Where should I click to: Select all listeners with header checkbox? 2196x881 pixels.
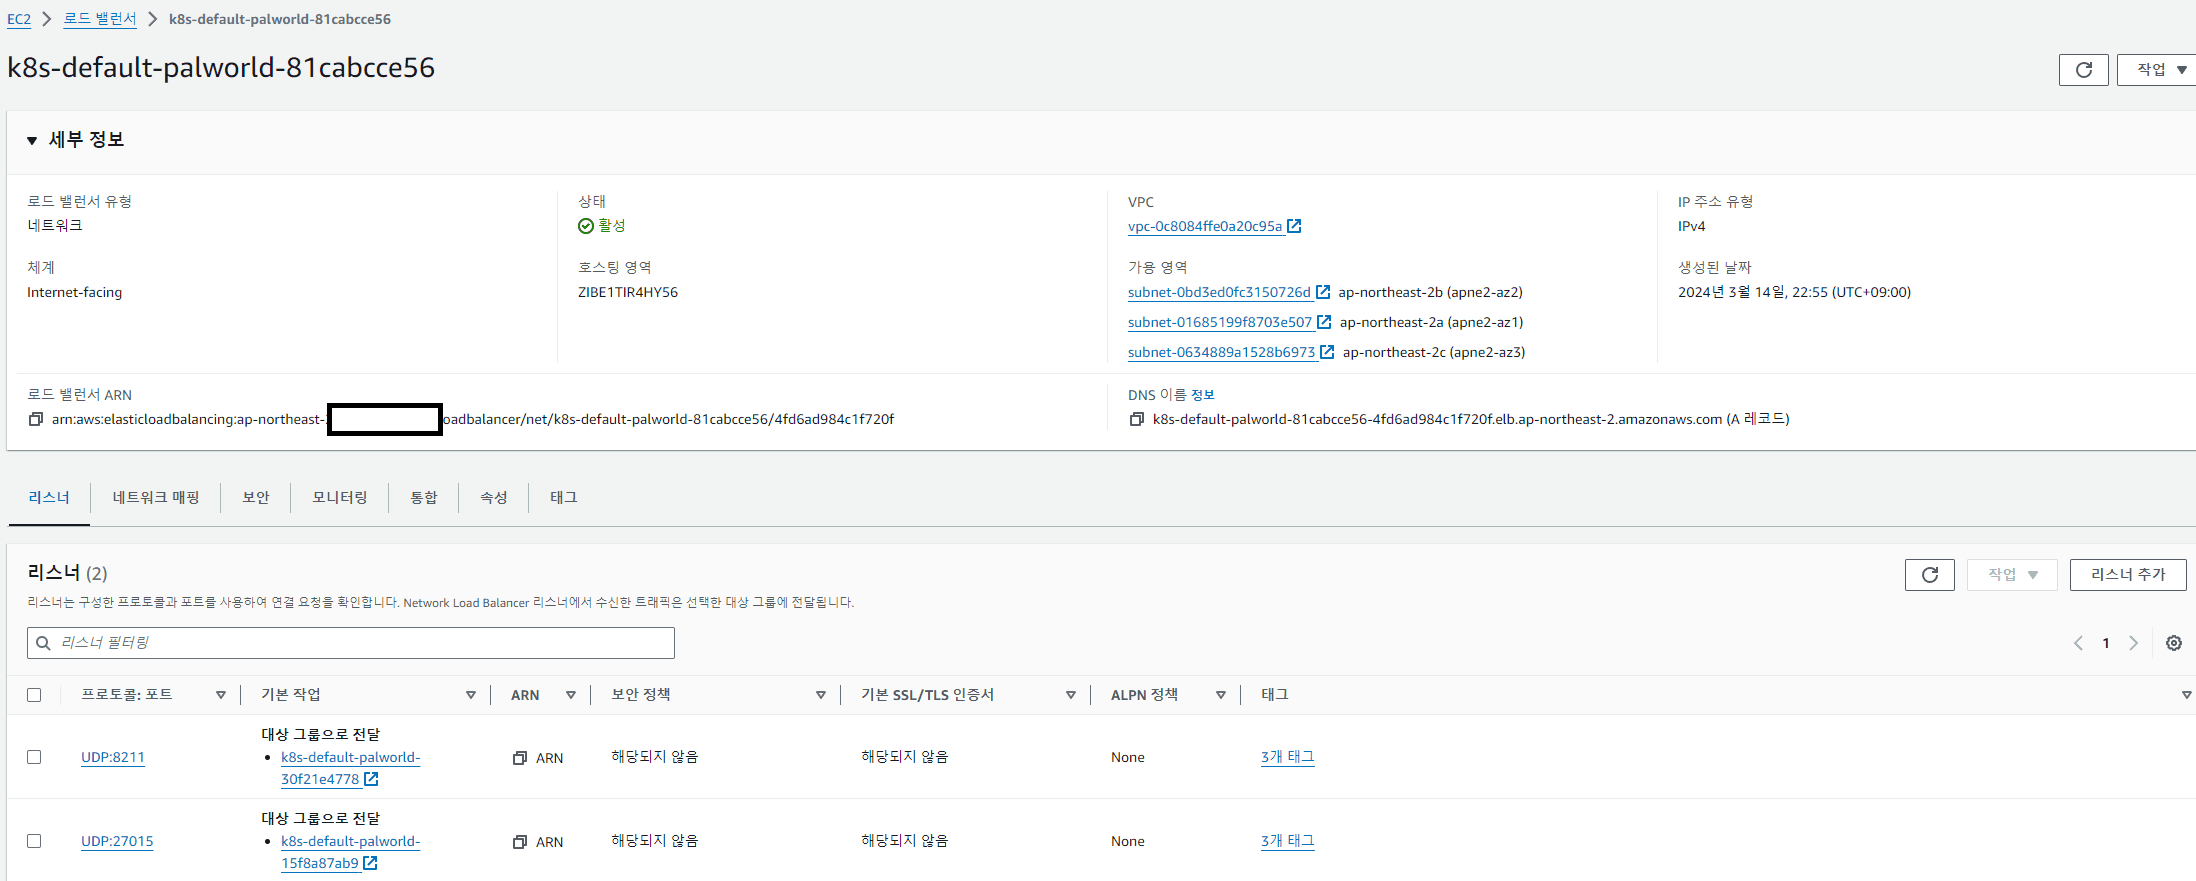pos(34,695)
